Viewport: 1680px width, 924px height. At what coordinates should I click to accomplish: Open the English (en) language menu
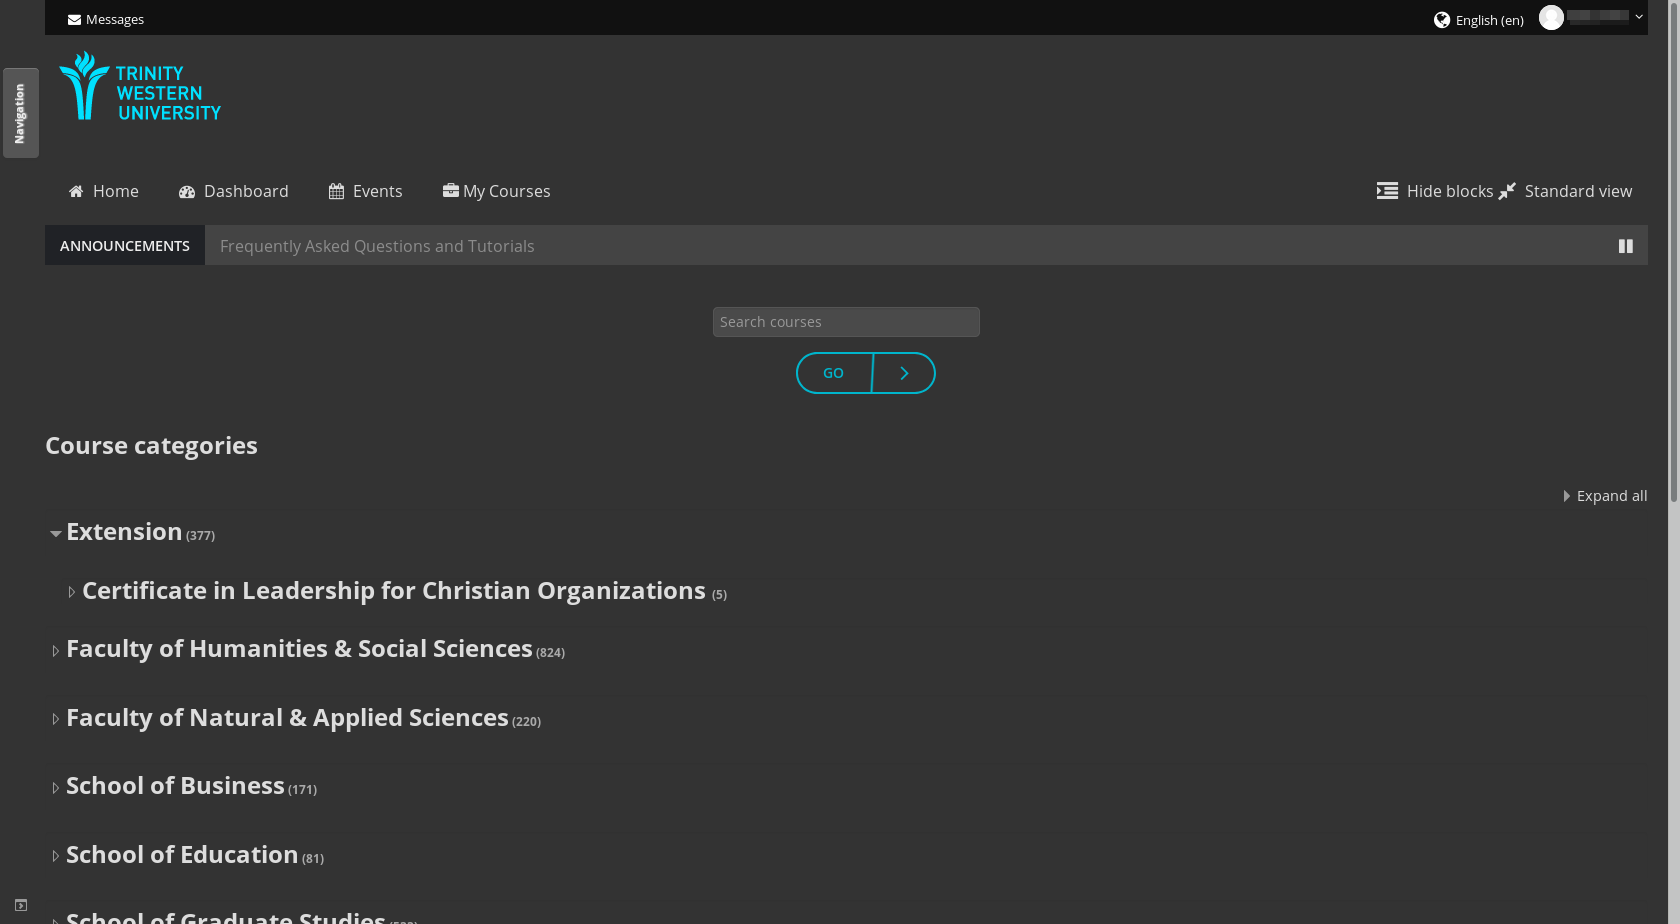point(1488,19)
